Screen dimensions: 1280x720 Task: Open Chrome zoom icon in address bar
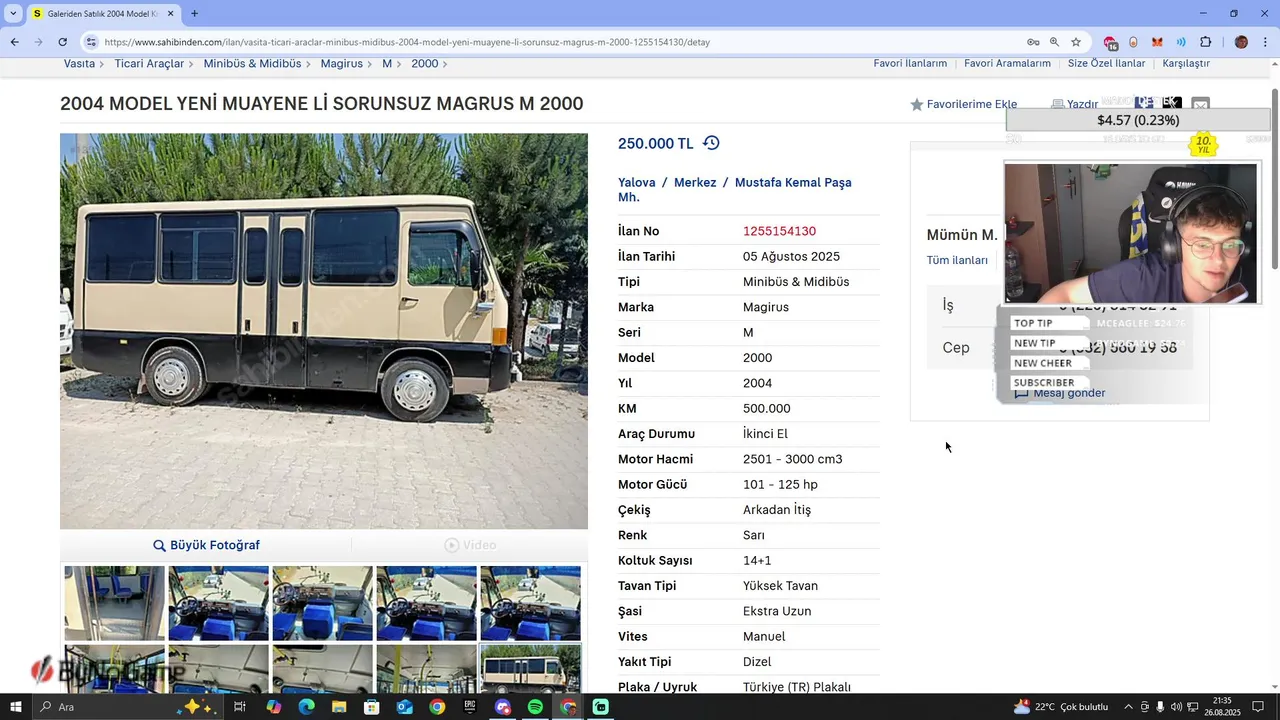click(1054, 42)
